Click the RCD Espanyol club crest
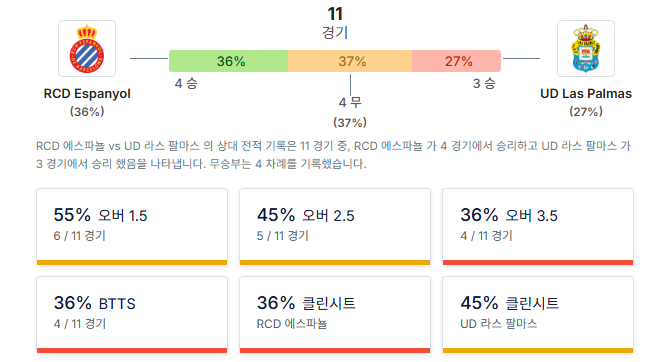664x362 pixels. (87, 49)
